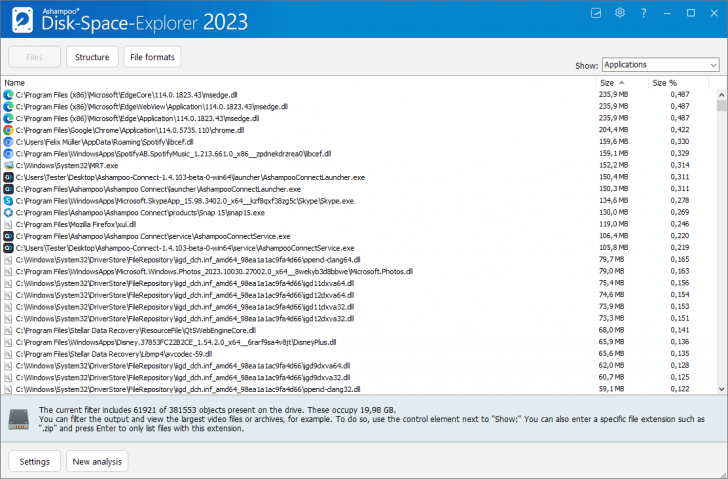Select the igd9dxva32.dll row

358,378
